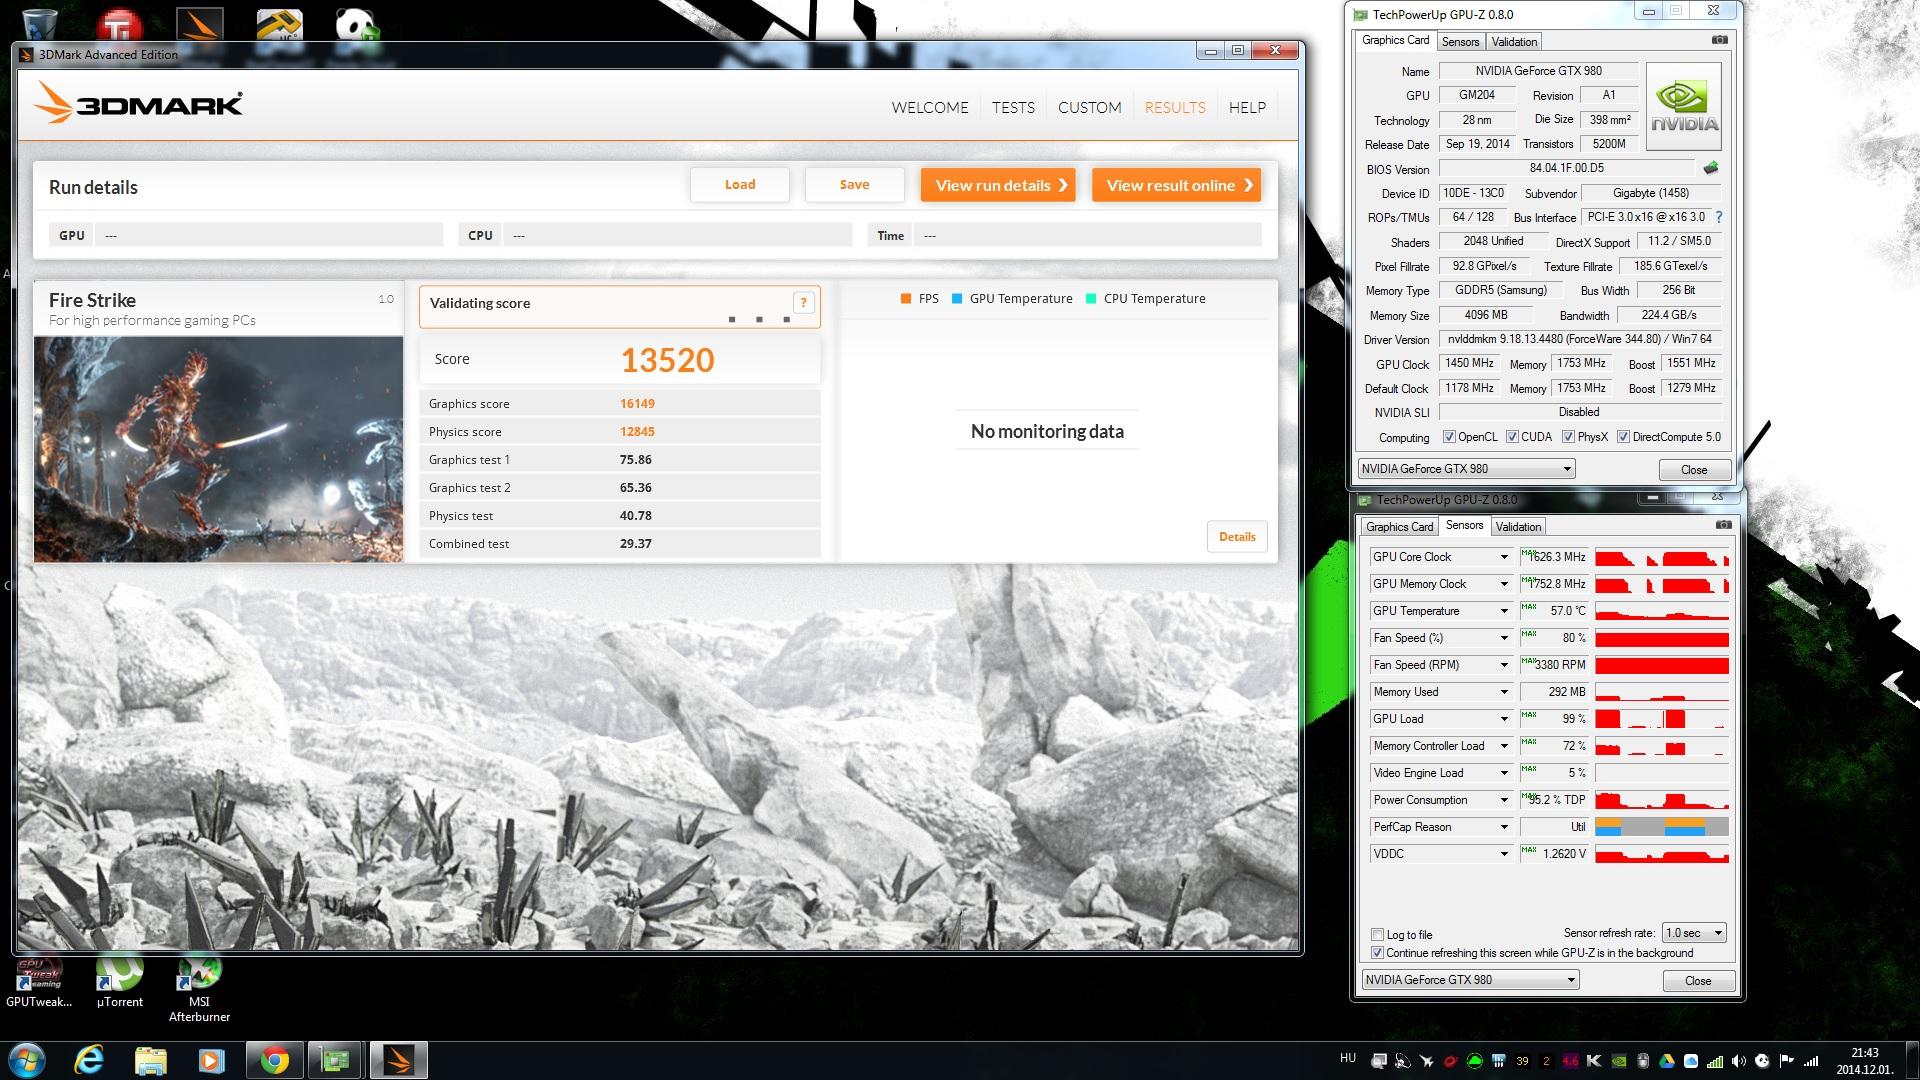Toggle the PhysX checkbox

(1568, 437)
